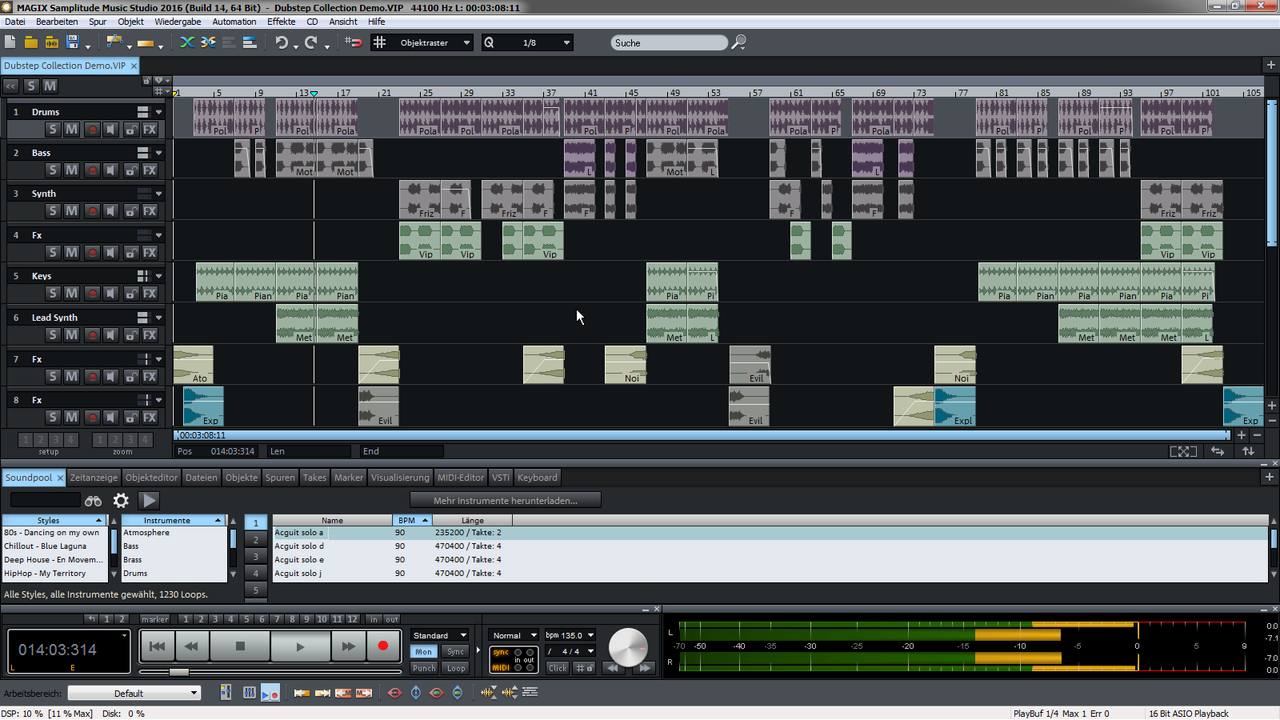This screenshot has width=1280, height=720.
Task: Click the fast forward transport button
Action: pos(348,647)
